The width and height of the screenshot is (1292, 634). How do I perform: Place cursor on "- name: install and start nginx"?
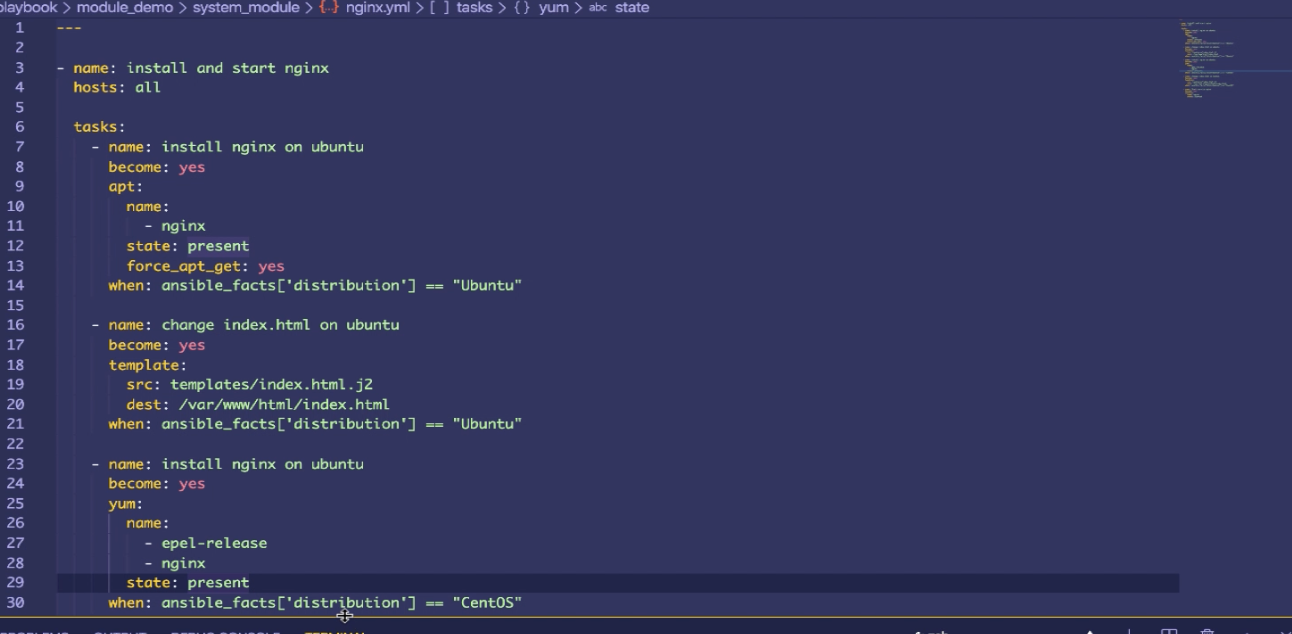click(x=193, y=68)
